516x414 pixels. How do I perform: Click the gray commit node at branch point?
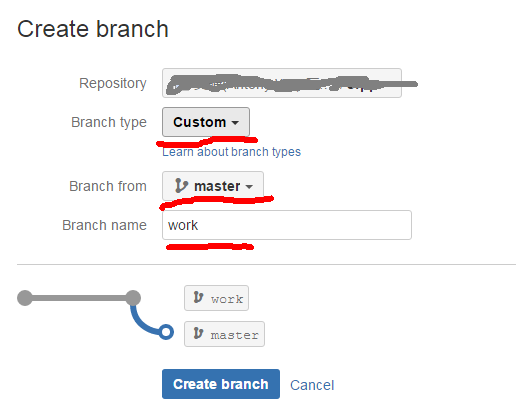[x=133, y=298]
